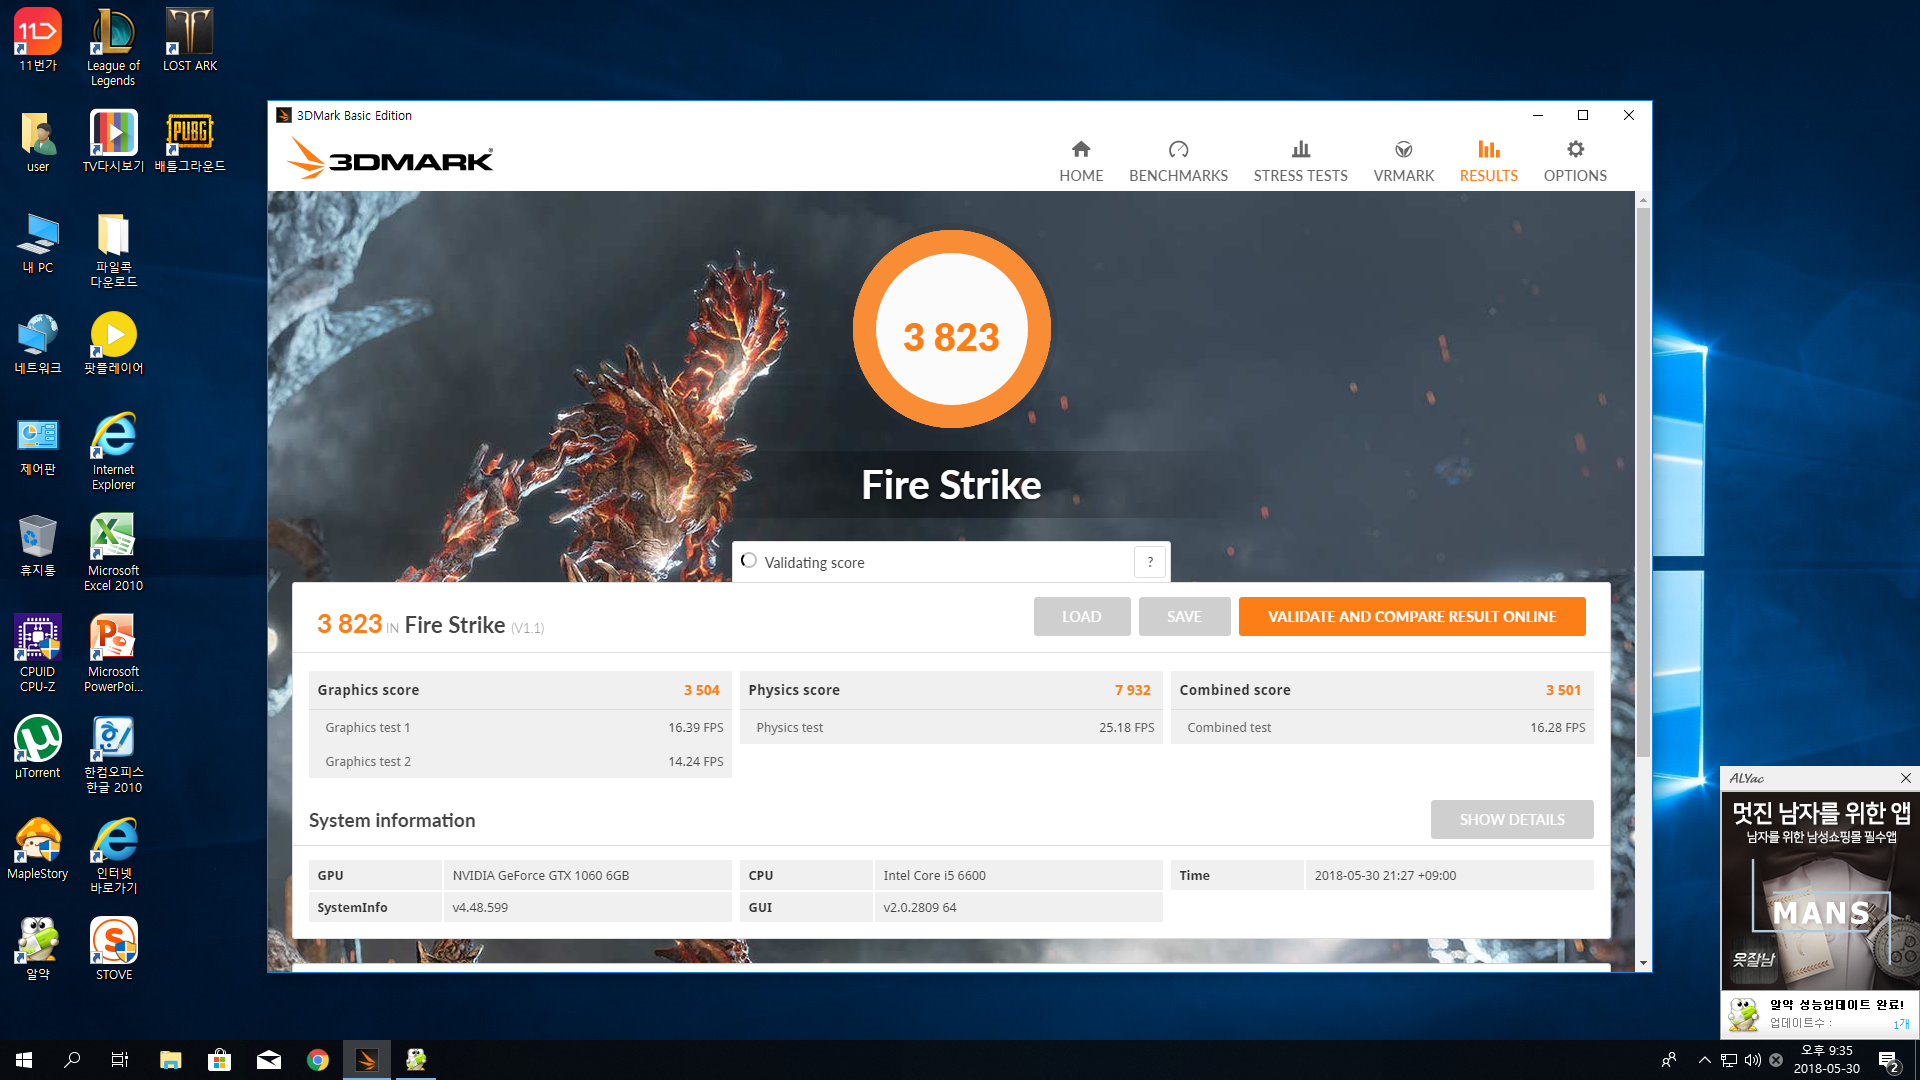1920x1080 pixels.
Task: Open the Windows Start menu
Action: coord(24,1060)
